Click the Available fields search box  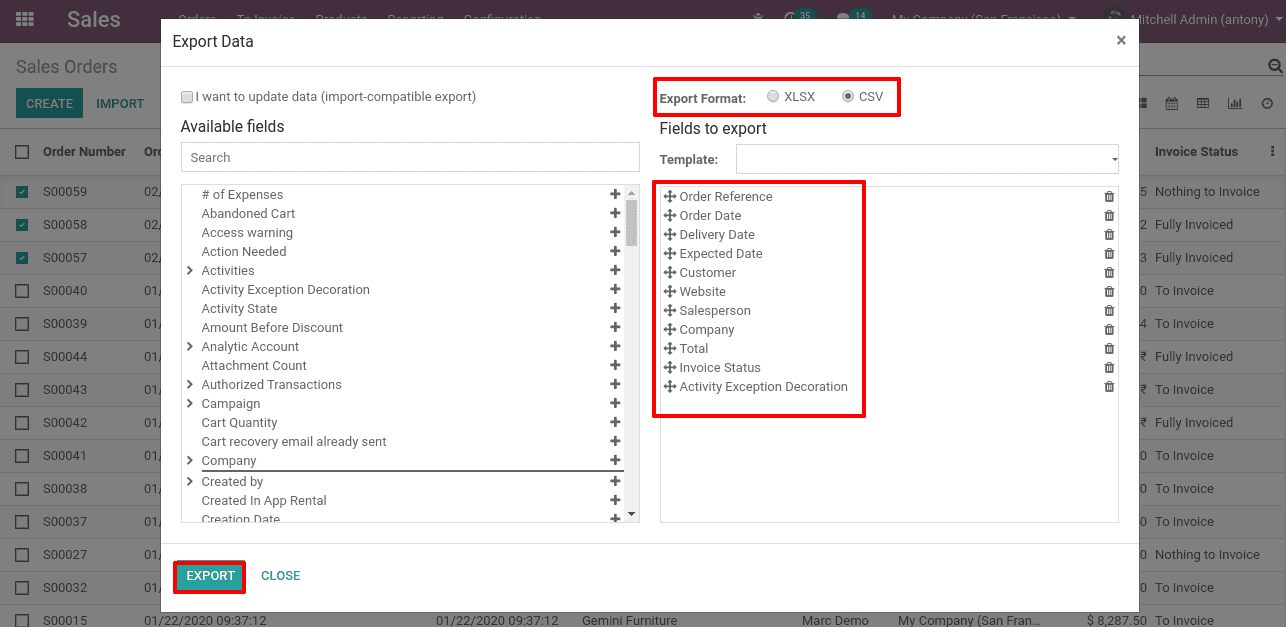pos(410,157)
